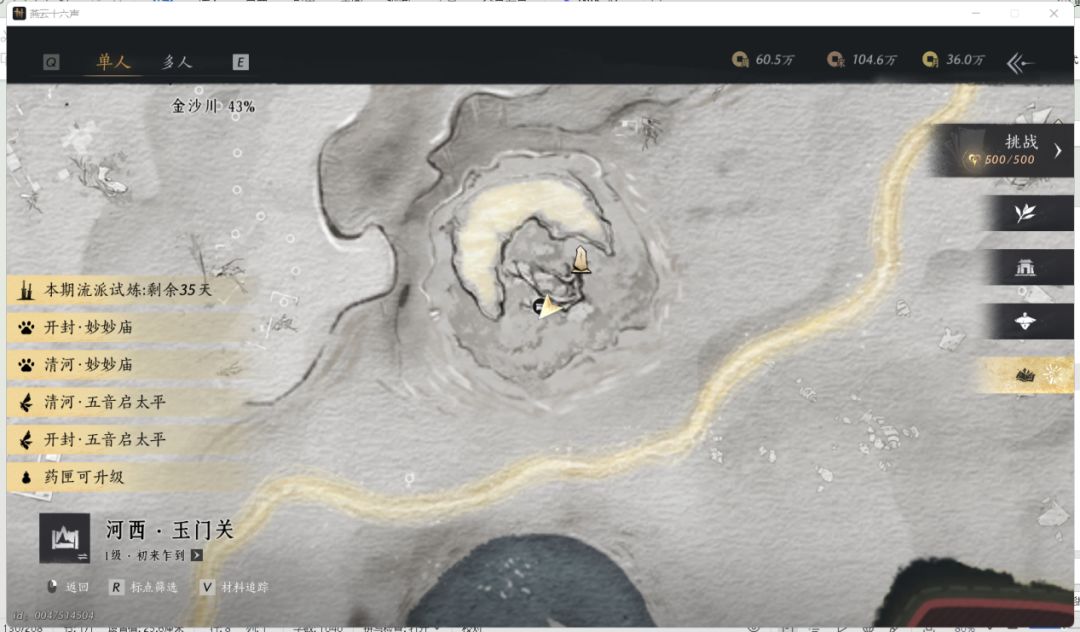Image resolution: width=1080 pixels, height=632 pixels.
Task: Click the 104.6万 currency amount
Action: [874, 60]
